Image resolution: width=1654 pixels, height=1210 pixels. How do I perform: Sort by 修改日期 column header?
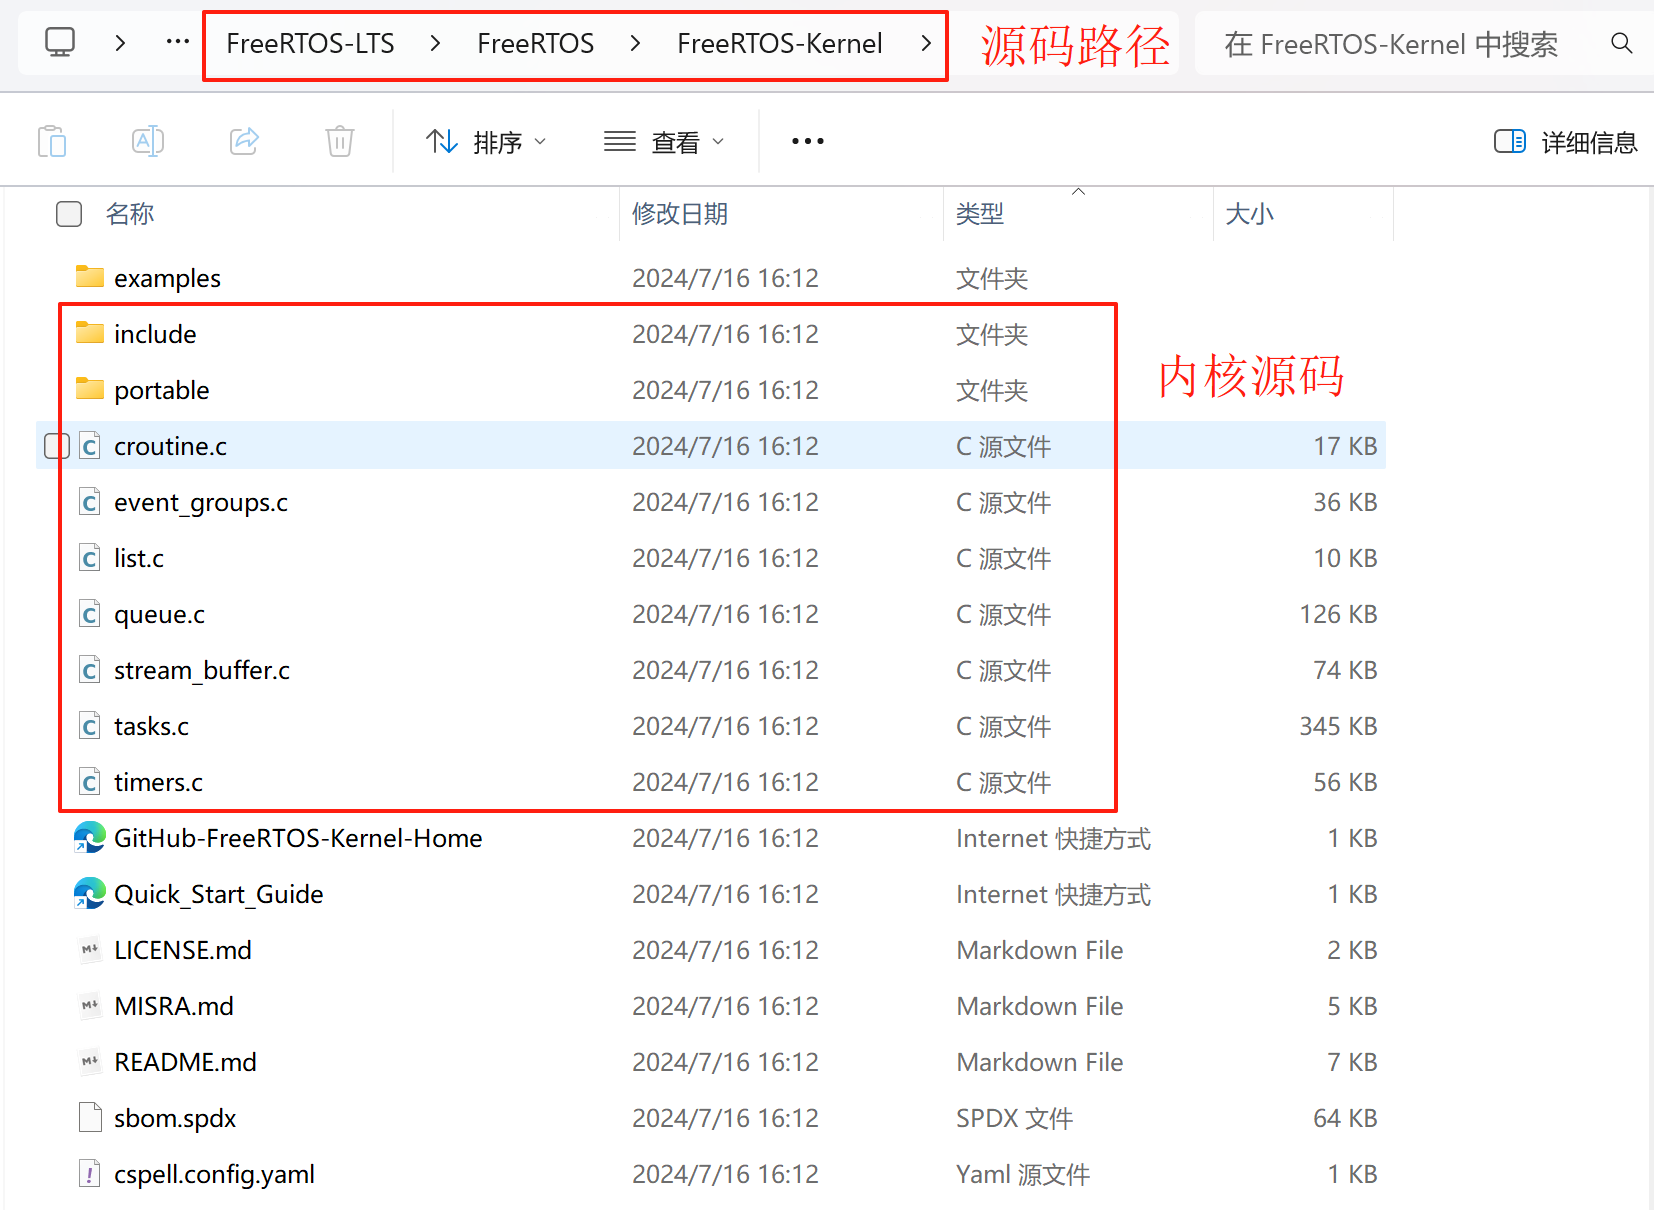(x=680, y=214)
